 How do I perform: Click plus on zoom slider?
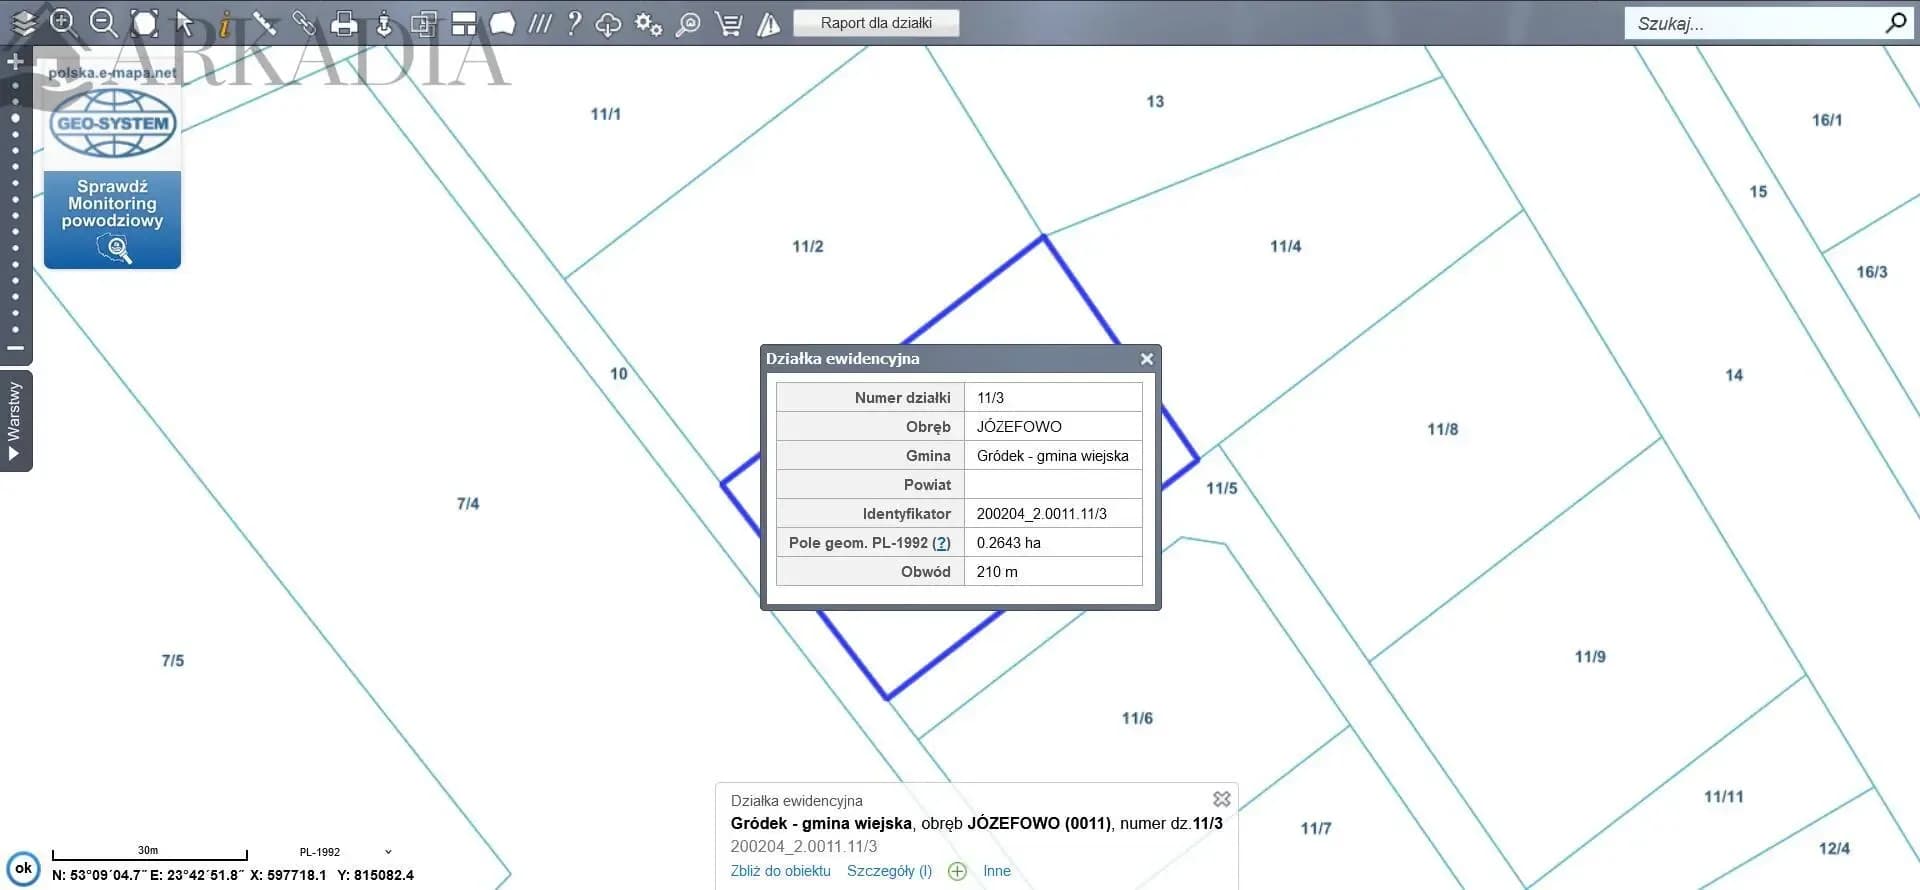click(x=15, y=62)
